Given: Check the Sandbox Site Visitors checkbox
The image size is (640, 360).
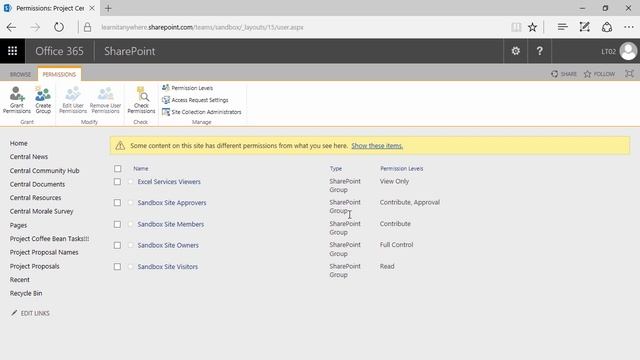Looking at the screenshot, I should tap(117, 267).
